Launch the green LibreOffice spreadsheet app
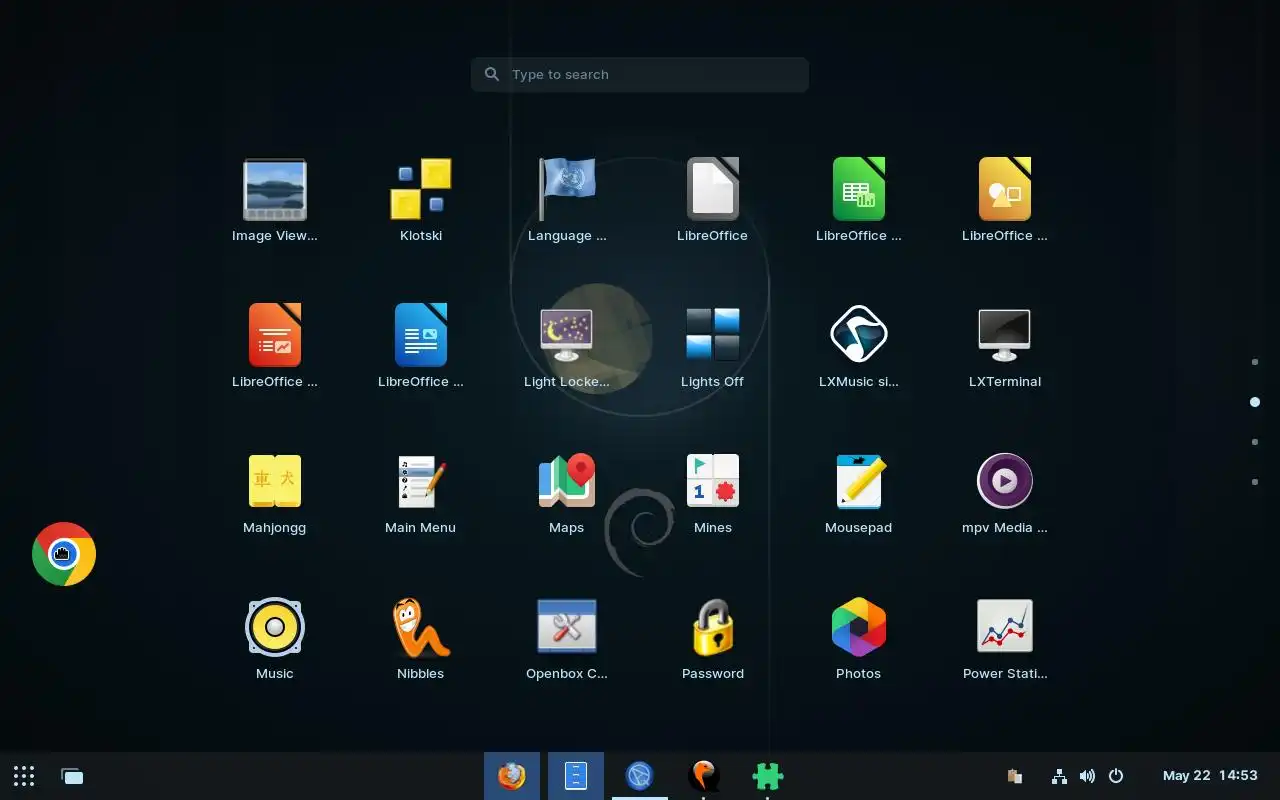Screen dimensions: 1280x800 [x=859, y=190]
